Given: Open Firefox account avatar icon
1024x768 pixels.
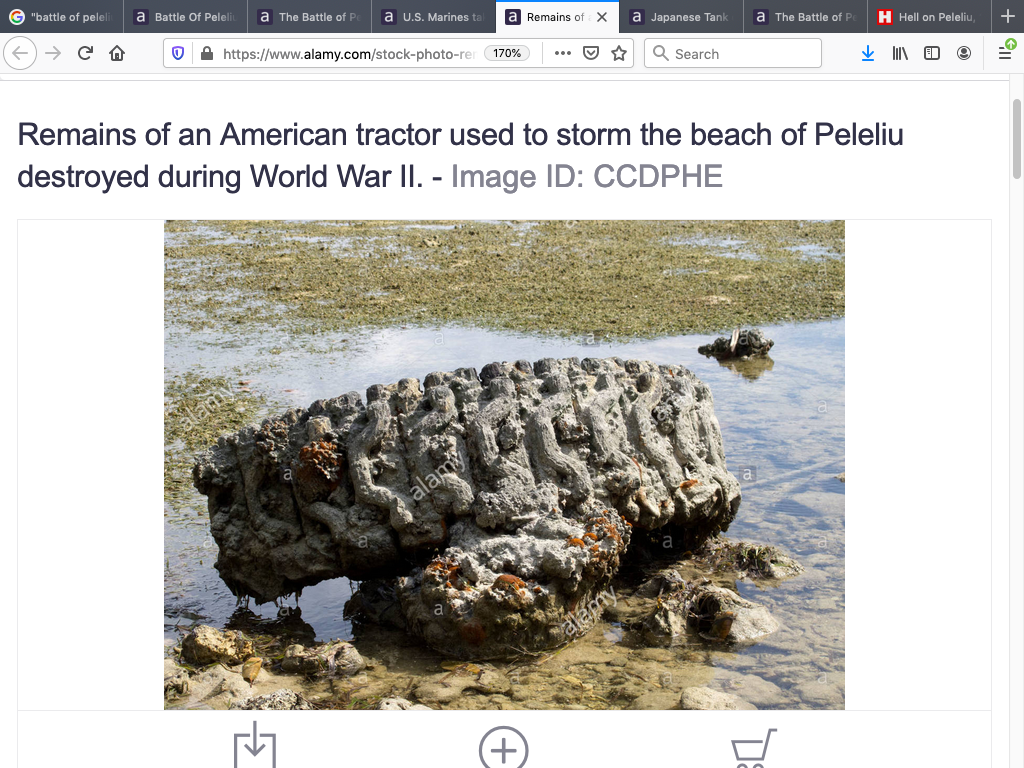Looking at the screenshot, I should tap(964, 54).
